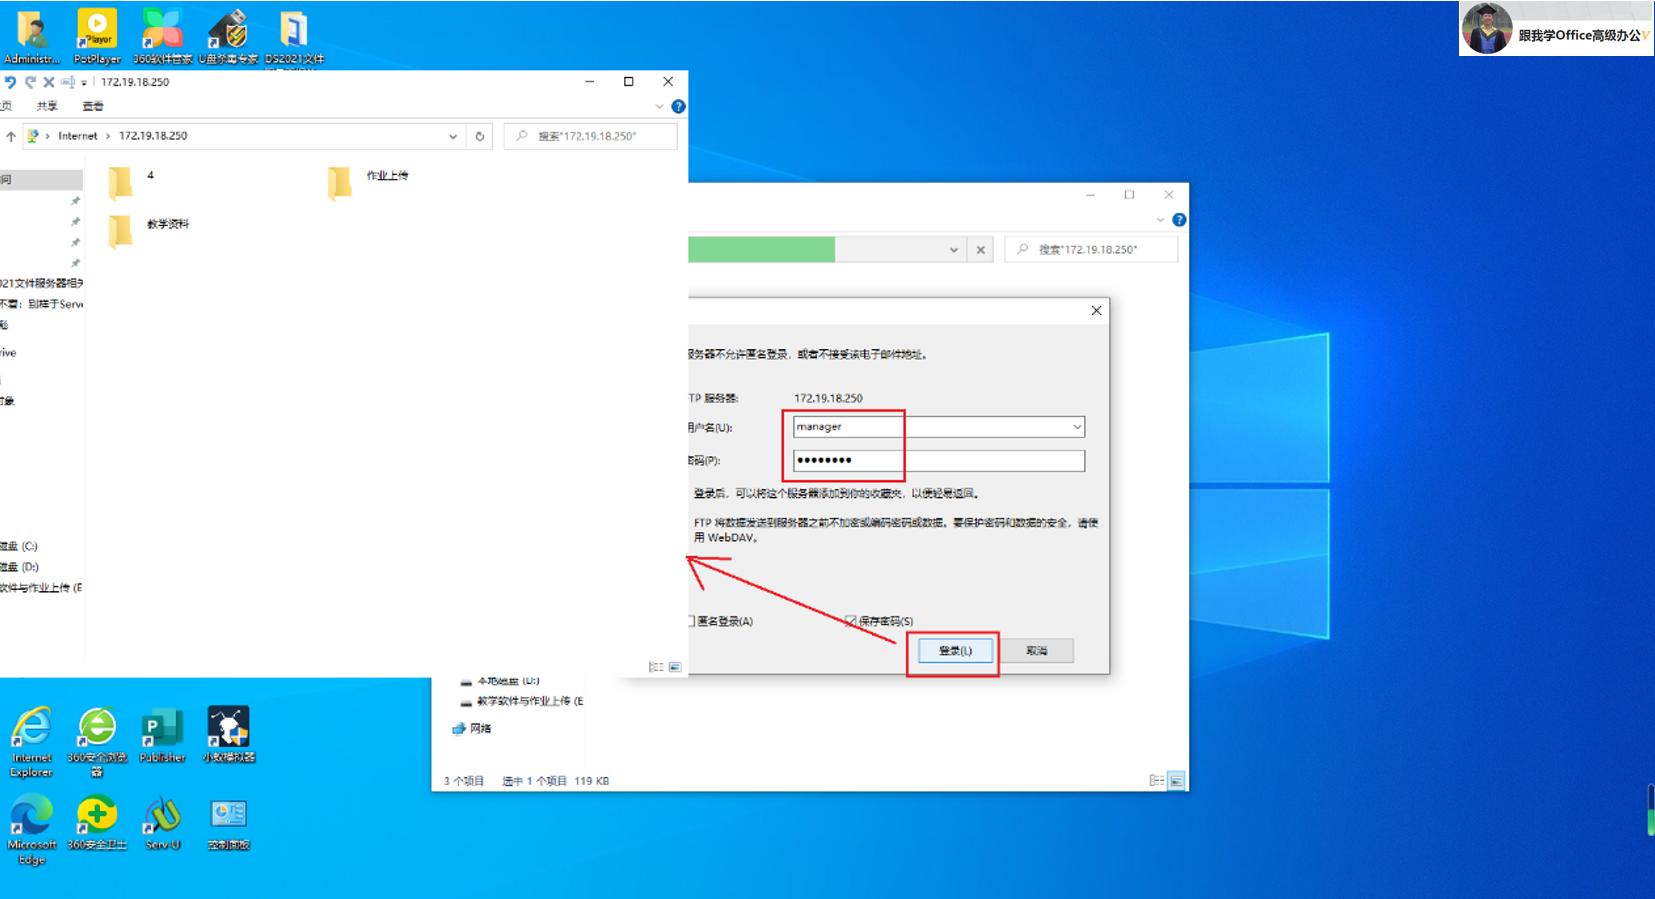Click the blue help question mark icon

678,106
